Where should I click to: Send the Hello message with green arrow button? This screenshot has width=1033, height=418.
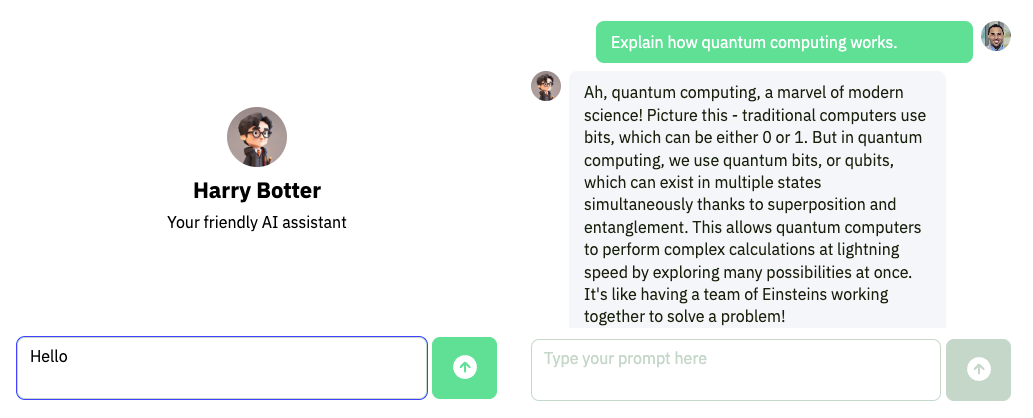click(464, 368)
